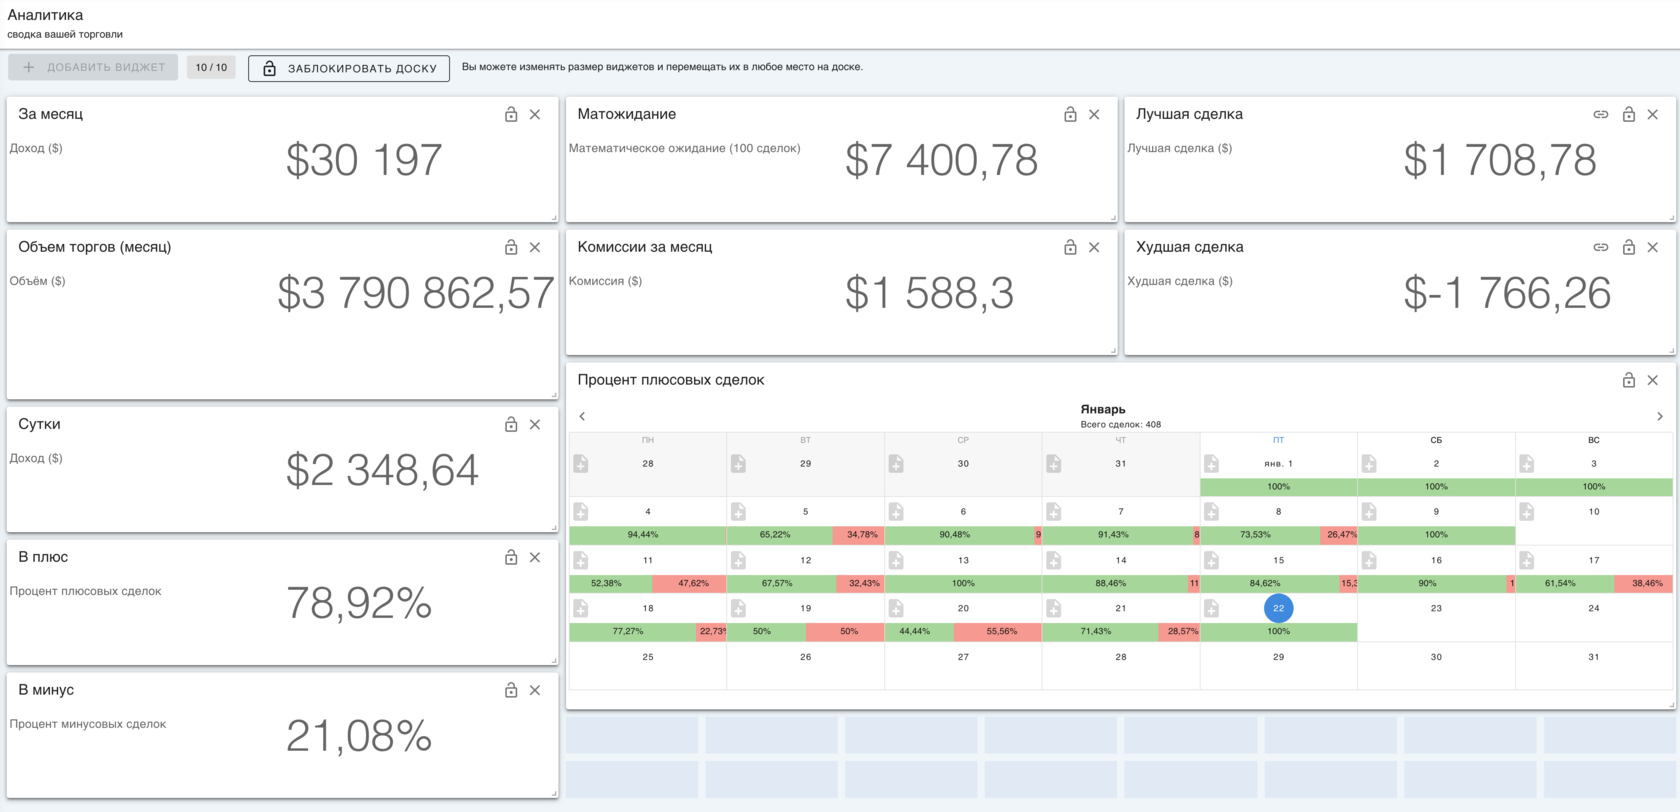This screenshot has width=1680, height=812.
Task: Select the ПТ weekday column header
Action: point(1278,440)
